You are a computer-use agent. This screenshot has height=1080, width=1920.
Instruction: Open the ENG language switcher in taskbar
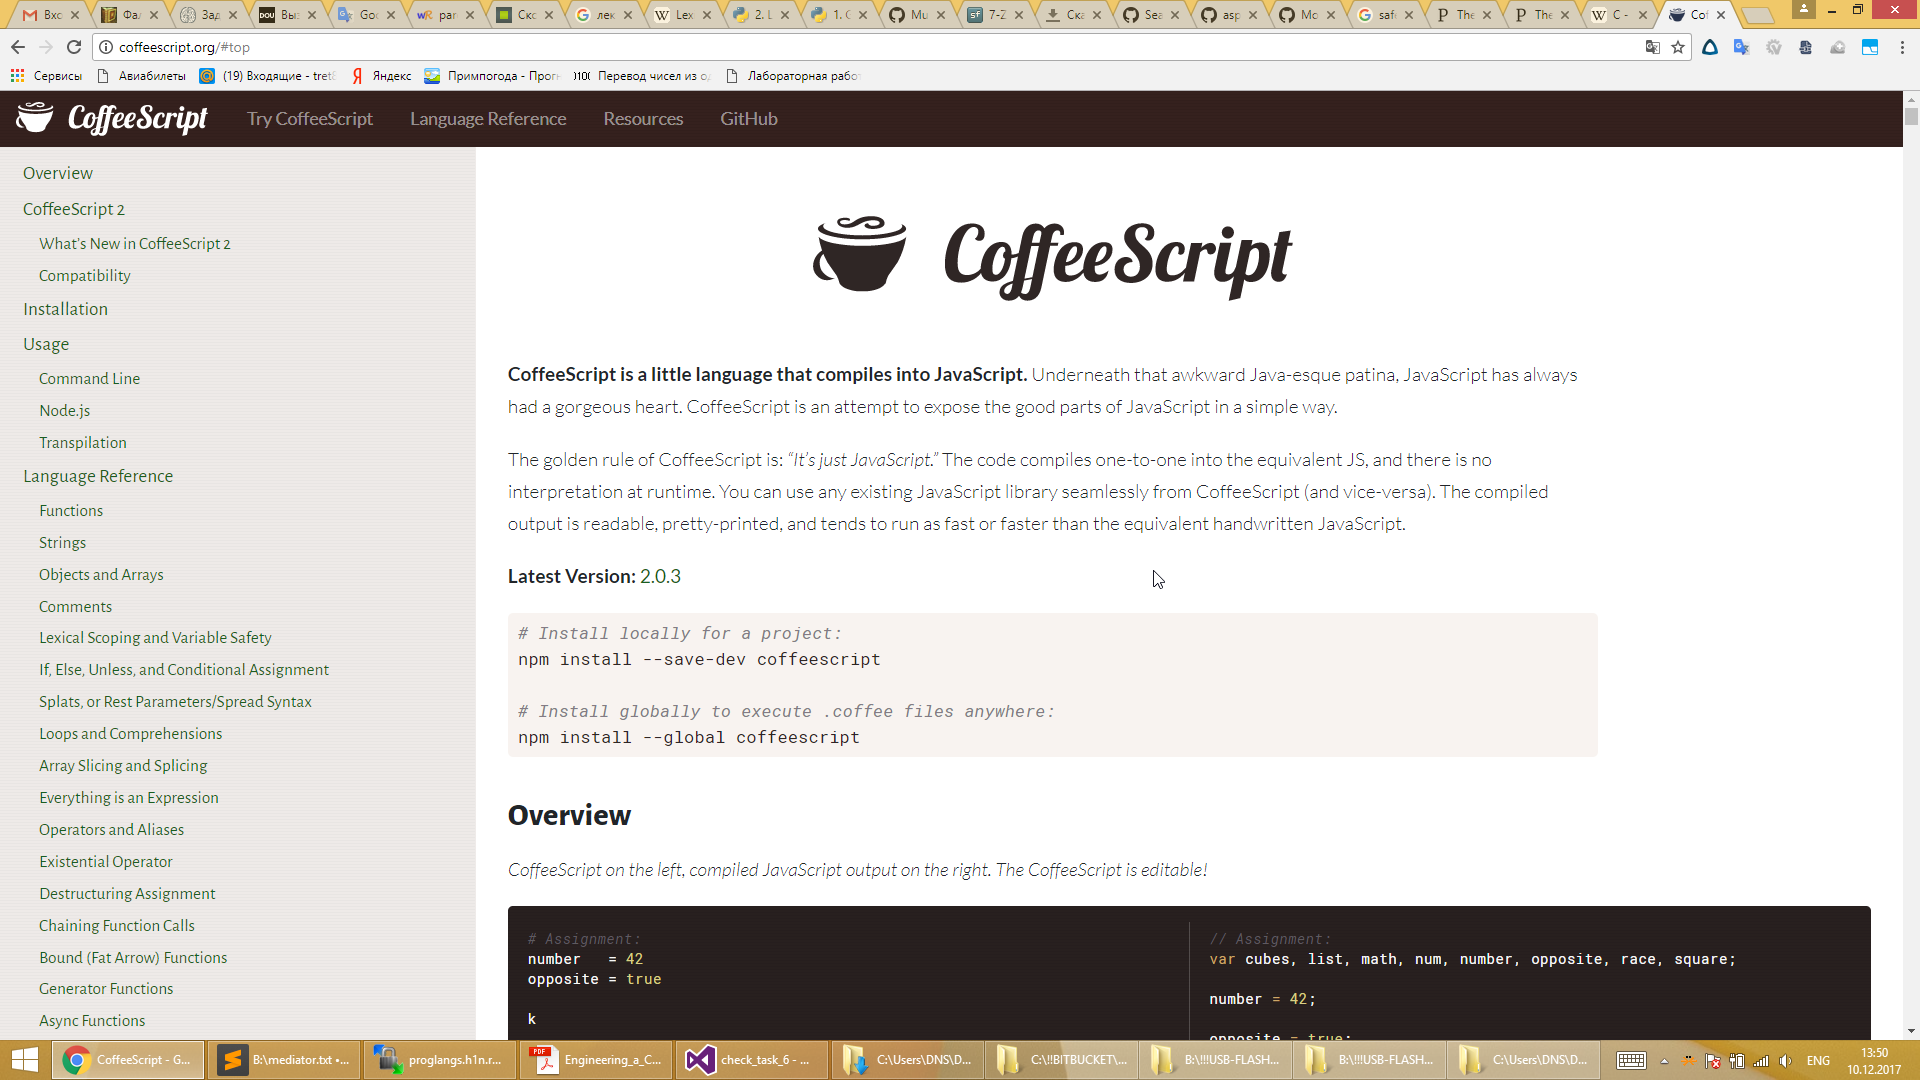[x=1818, y=1060]
